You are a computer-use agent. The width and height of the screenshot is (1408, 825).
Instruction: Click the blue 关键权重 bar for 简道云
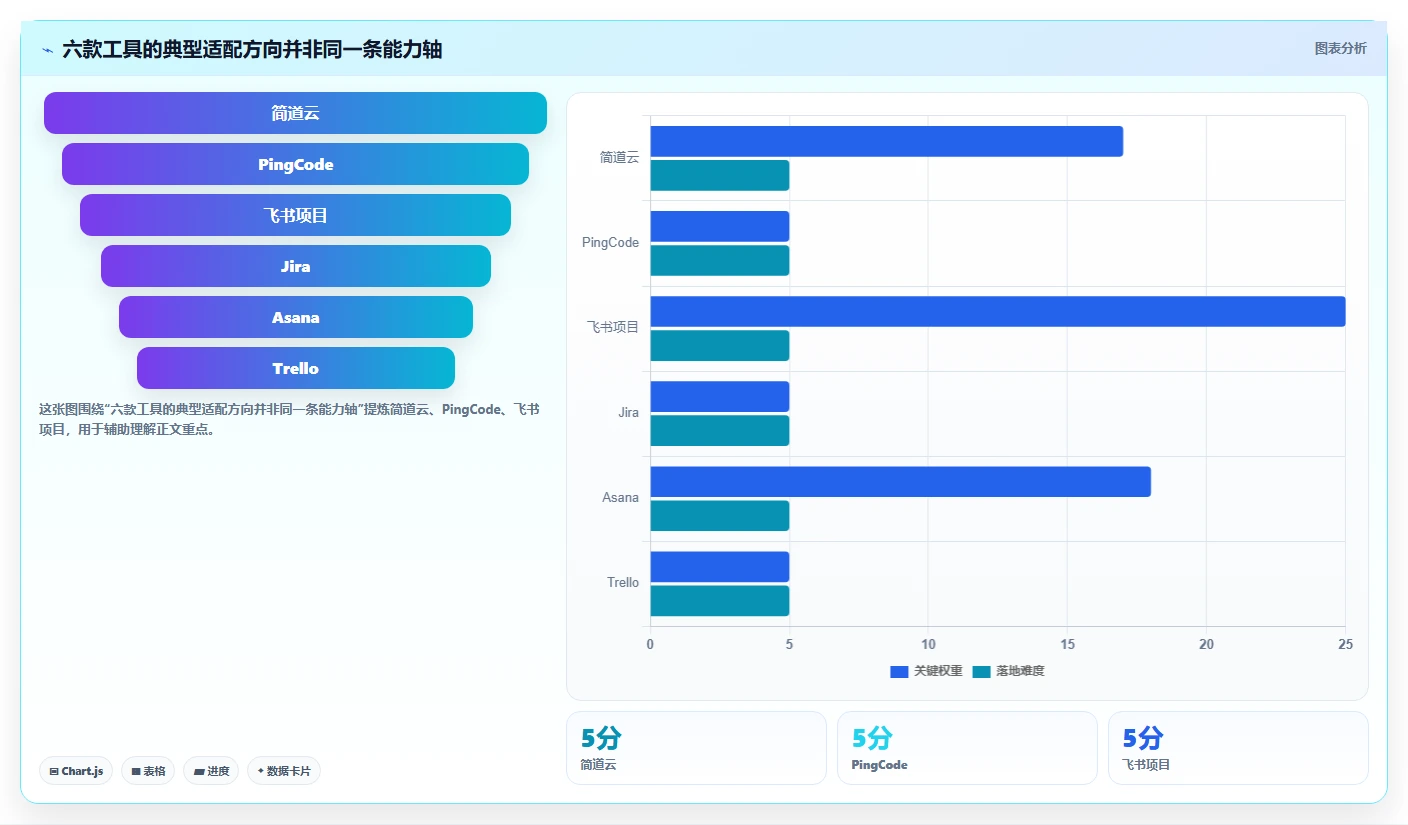click(886, 141)
